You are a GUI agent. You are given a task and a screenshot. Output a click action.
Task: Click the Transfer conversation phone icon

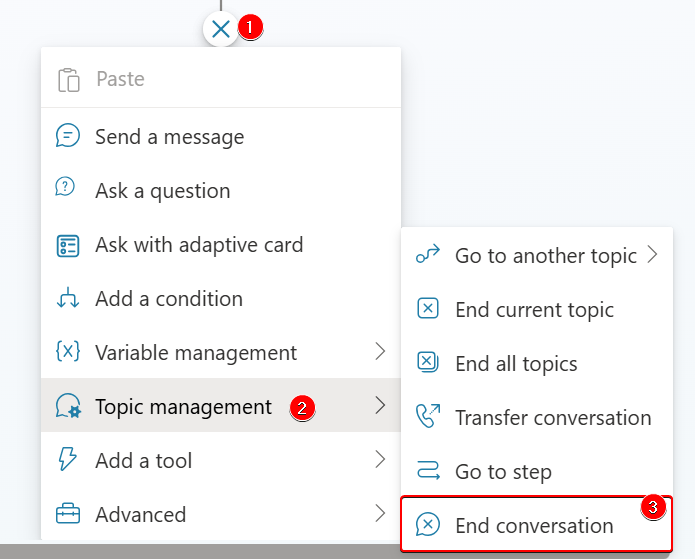427,418
